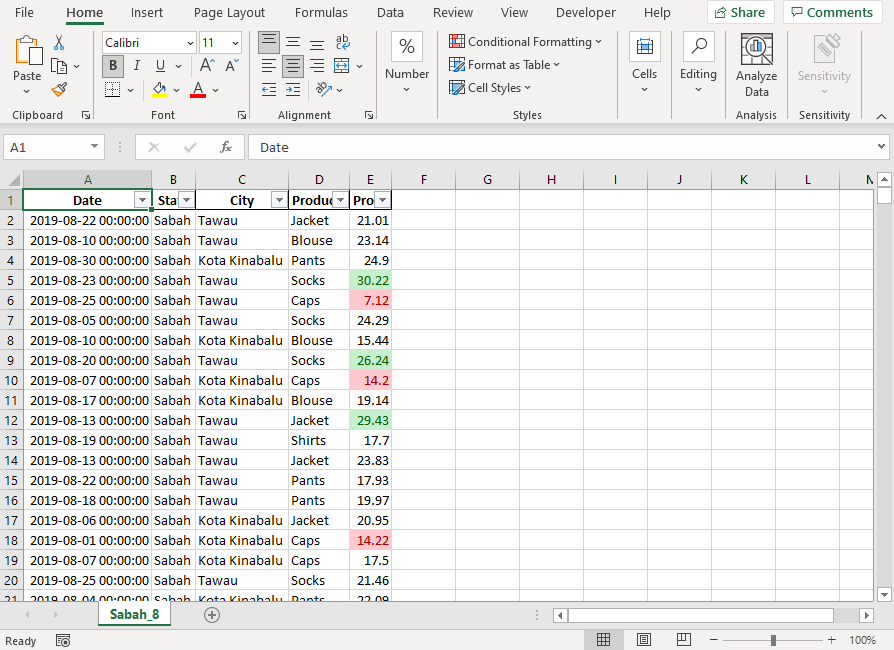Add a new sheet with plus button
This screenshot has width=894, height=650.
coord(211,615)
